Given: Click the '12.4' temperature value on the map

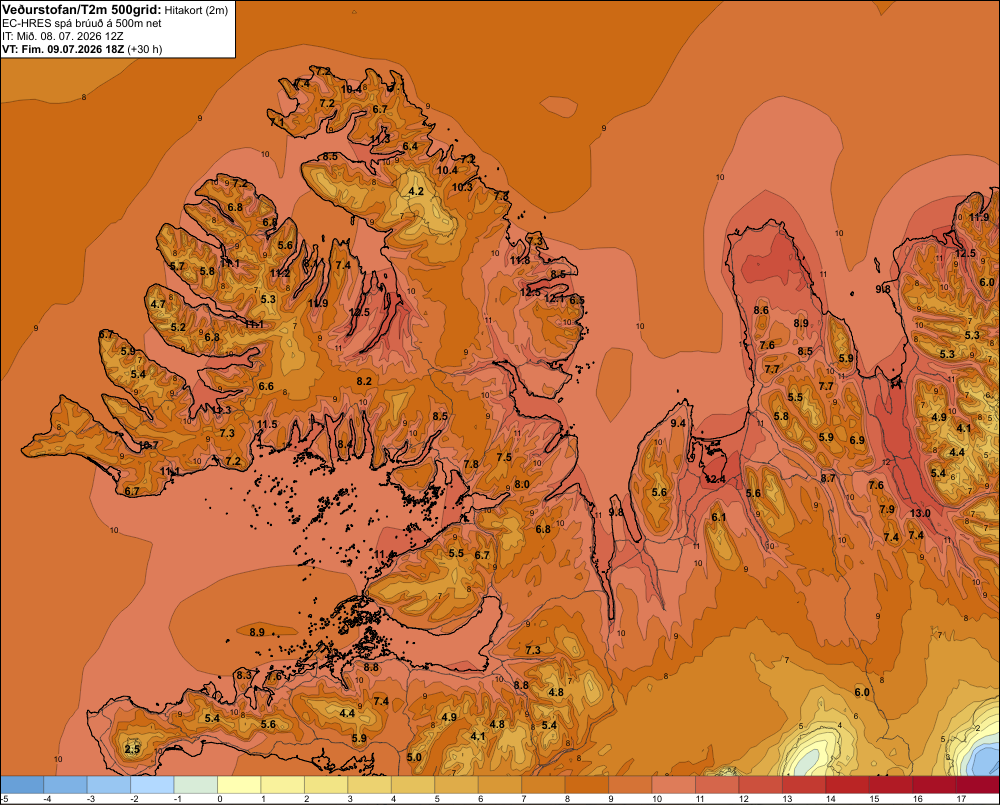Looking at the screenshot, I should 715,479.
